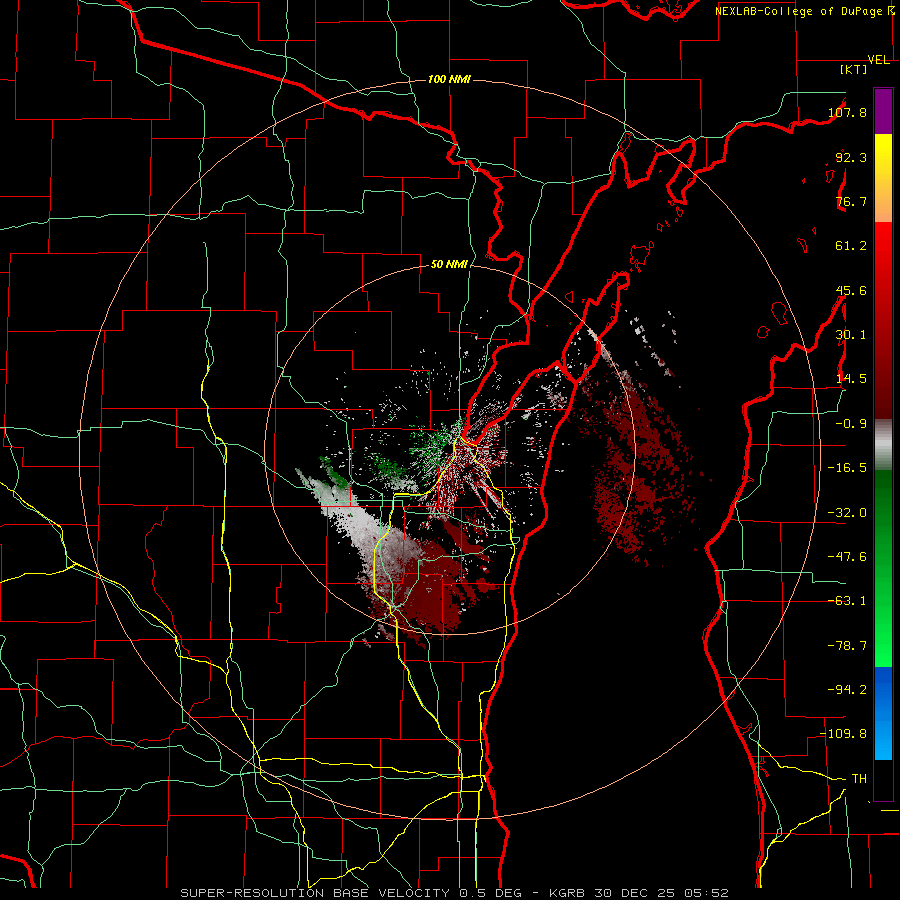Click the -63.1 velocity scale value
The width and height of the screenshot is (900, 900).
point(847,601)
